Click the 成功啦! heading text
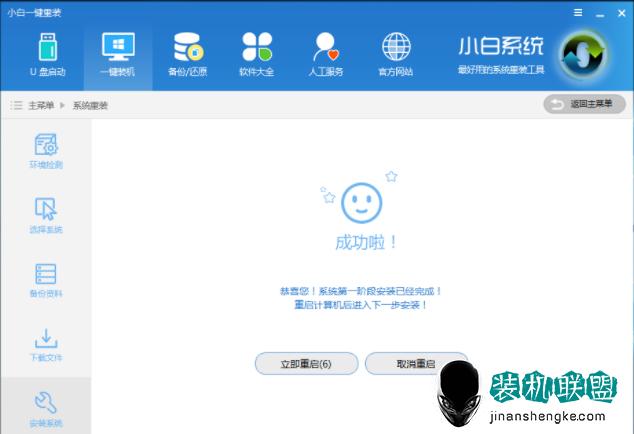Screen dimensions: 634x434 366,243
